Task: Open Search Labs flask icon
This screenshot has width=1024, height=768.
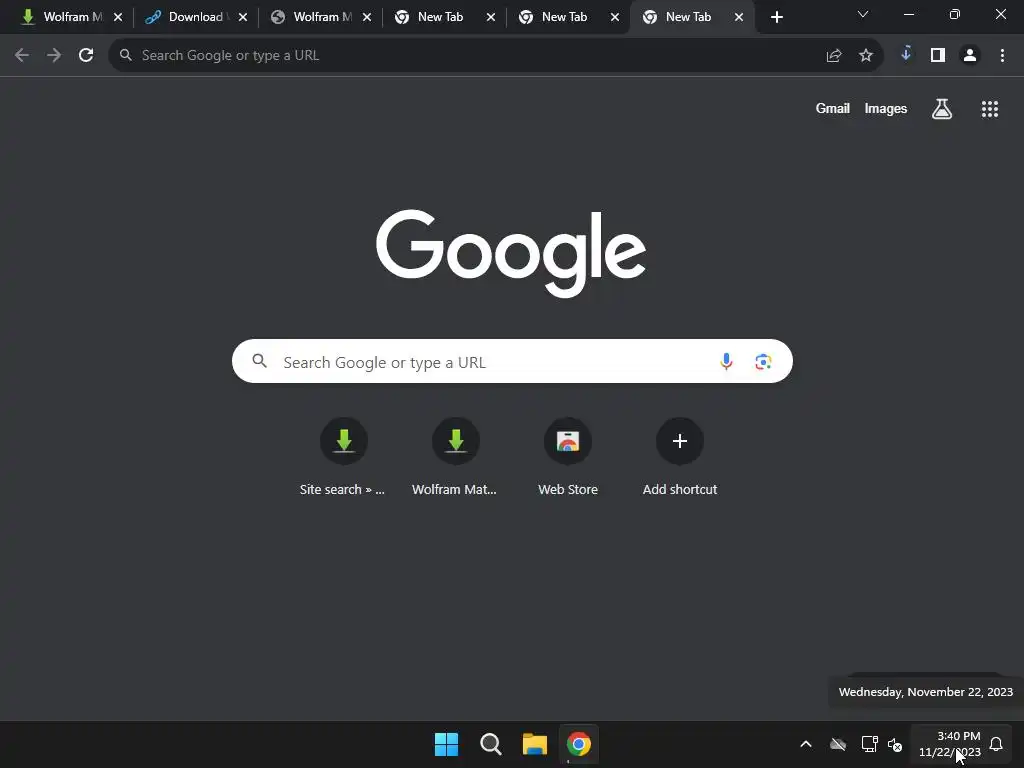Action: pyautogui.click(x=942, y=108)
